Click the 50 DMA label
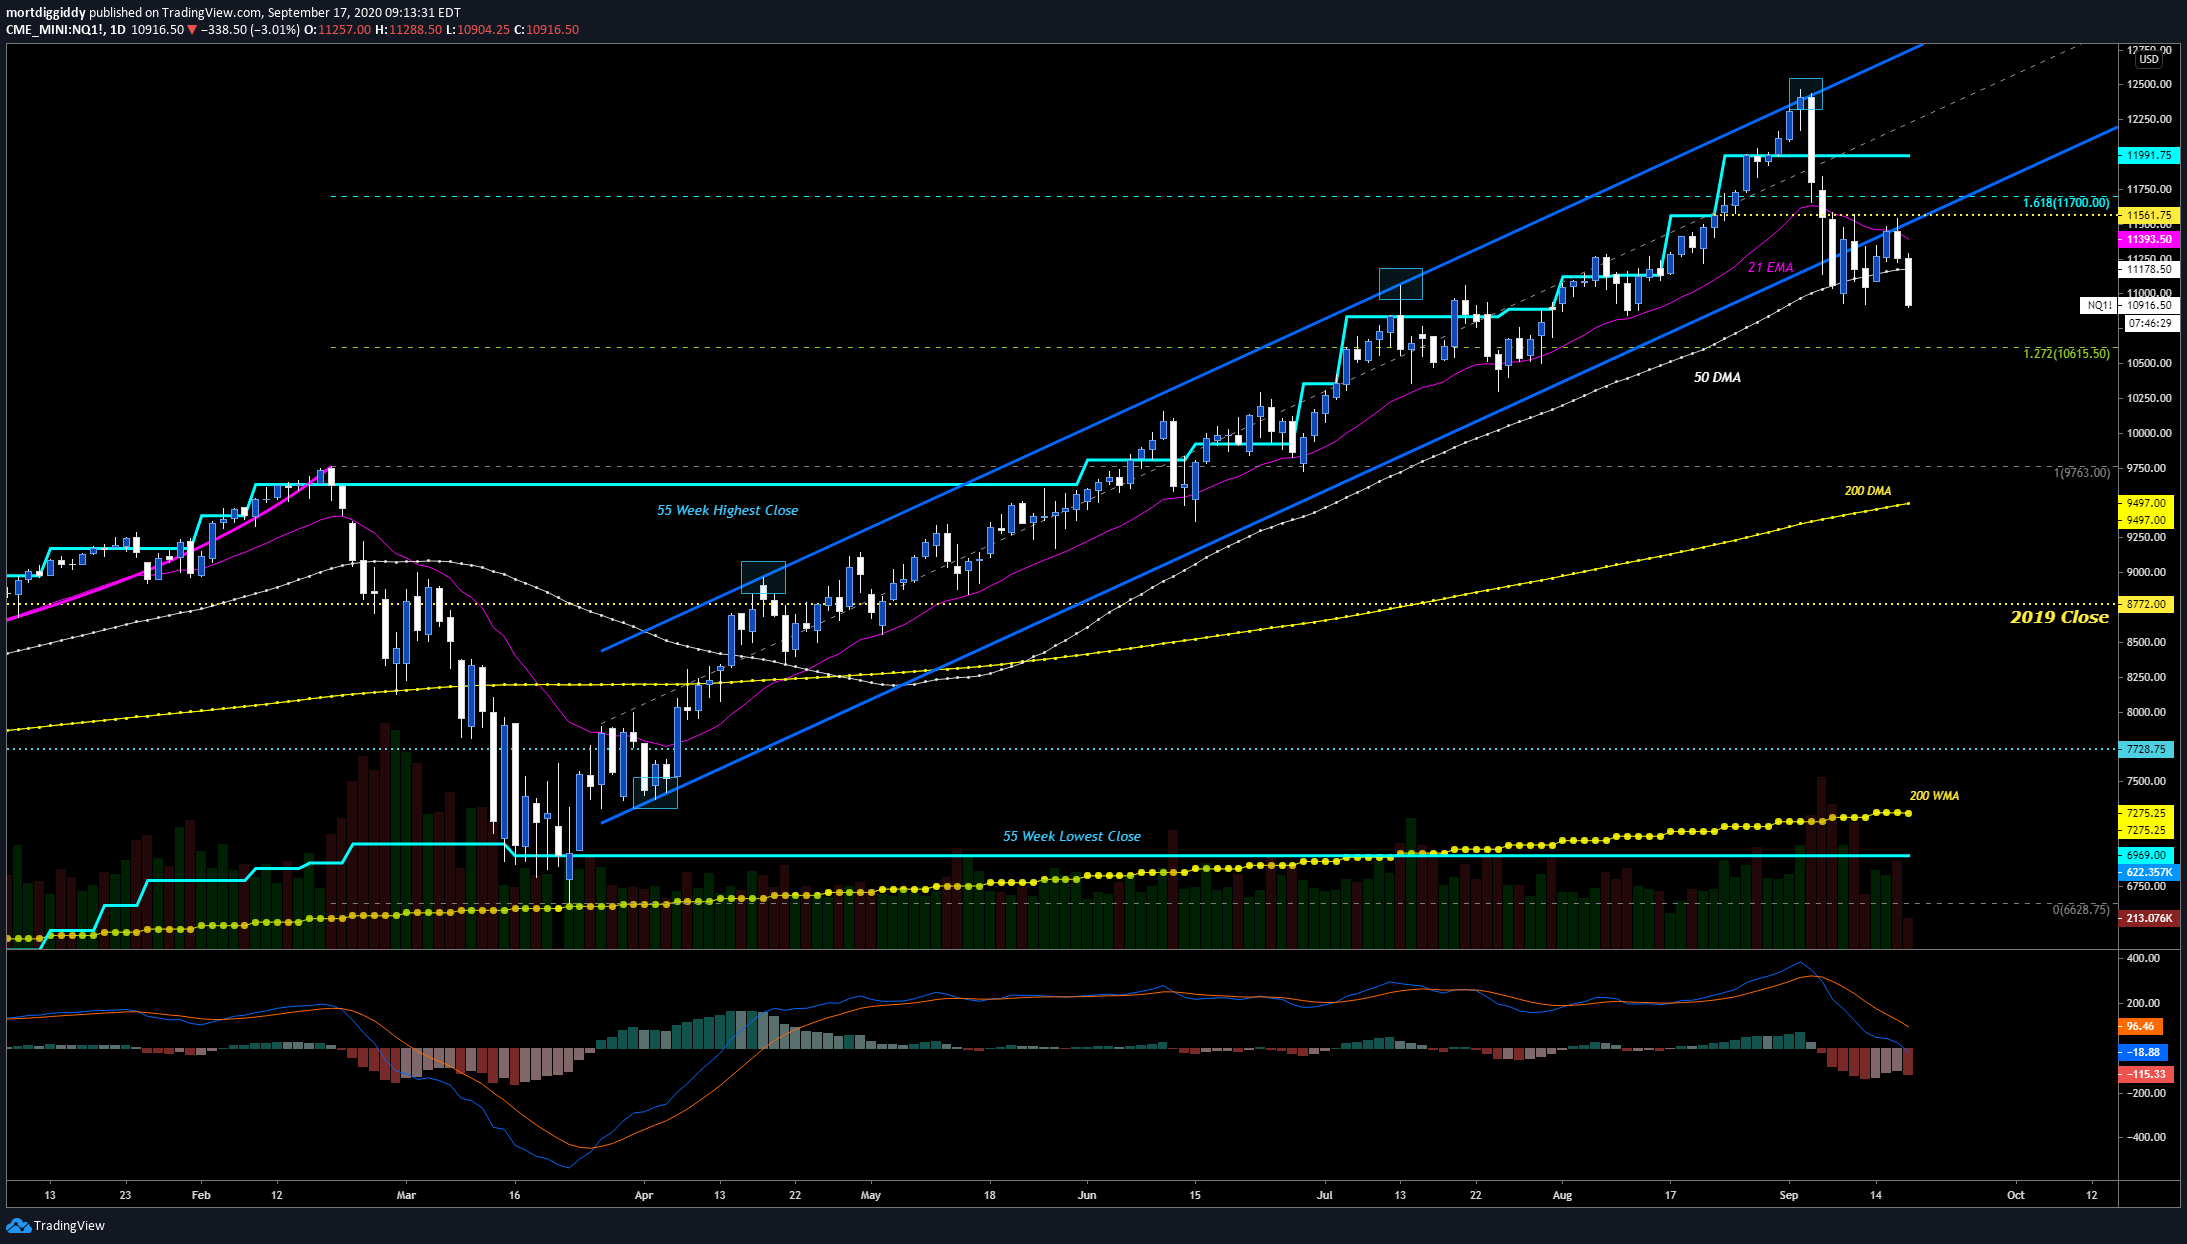The image size is (2187, 1244). 1717,377
